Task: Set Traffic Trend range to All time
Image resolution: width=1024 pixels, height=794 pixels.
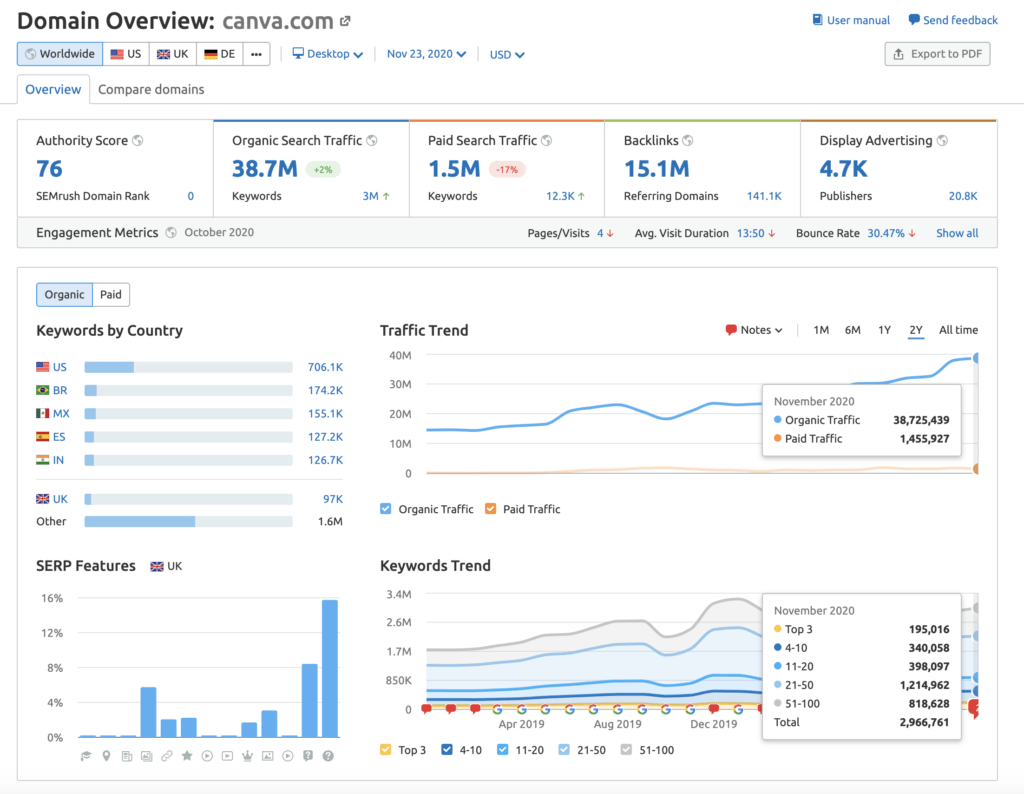Action: coord(958,330)
